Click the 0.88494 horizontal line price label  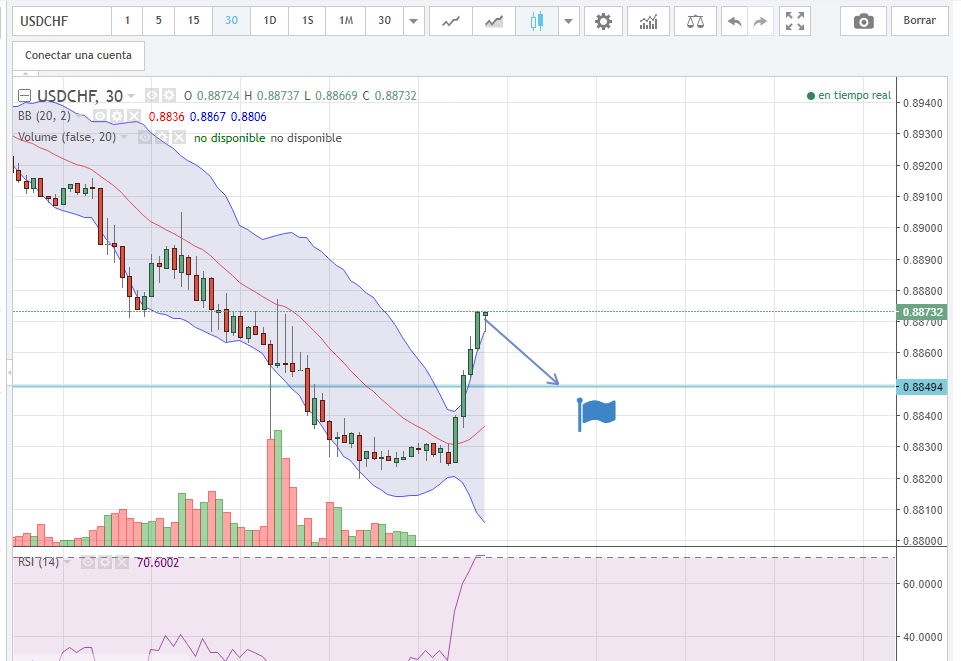[x=922, y=387]
